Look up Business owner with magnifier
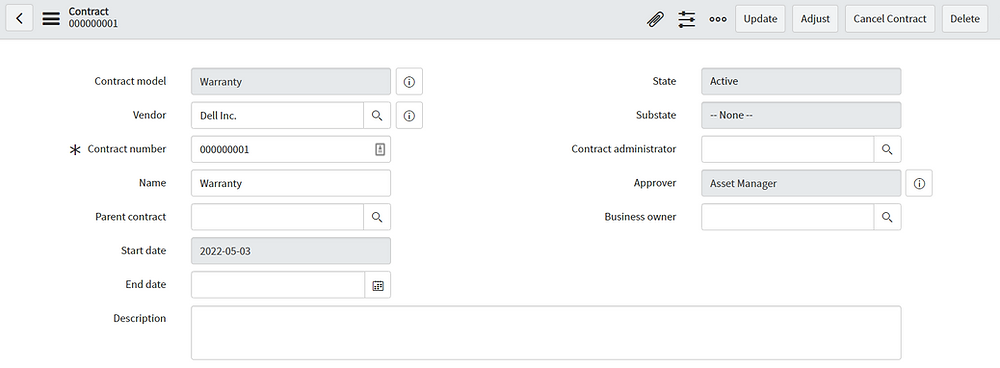1000x368 pixels. (x=887, y=217)
